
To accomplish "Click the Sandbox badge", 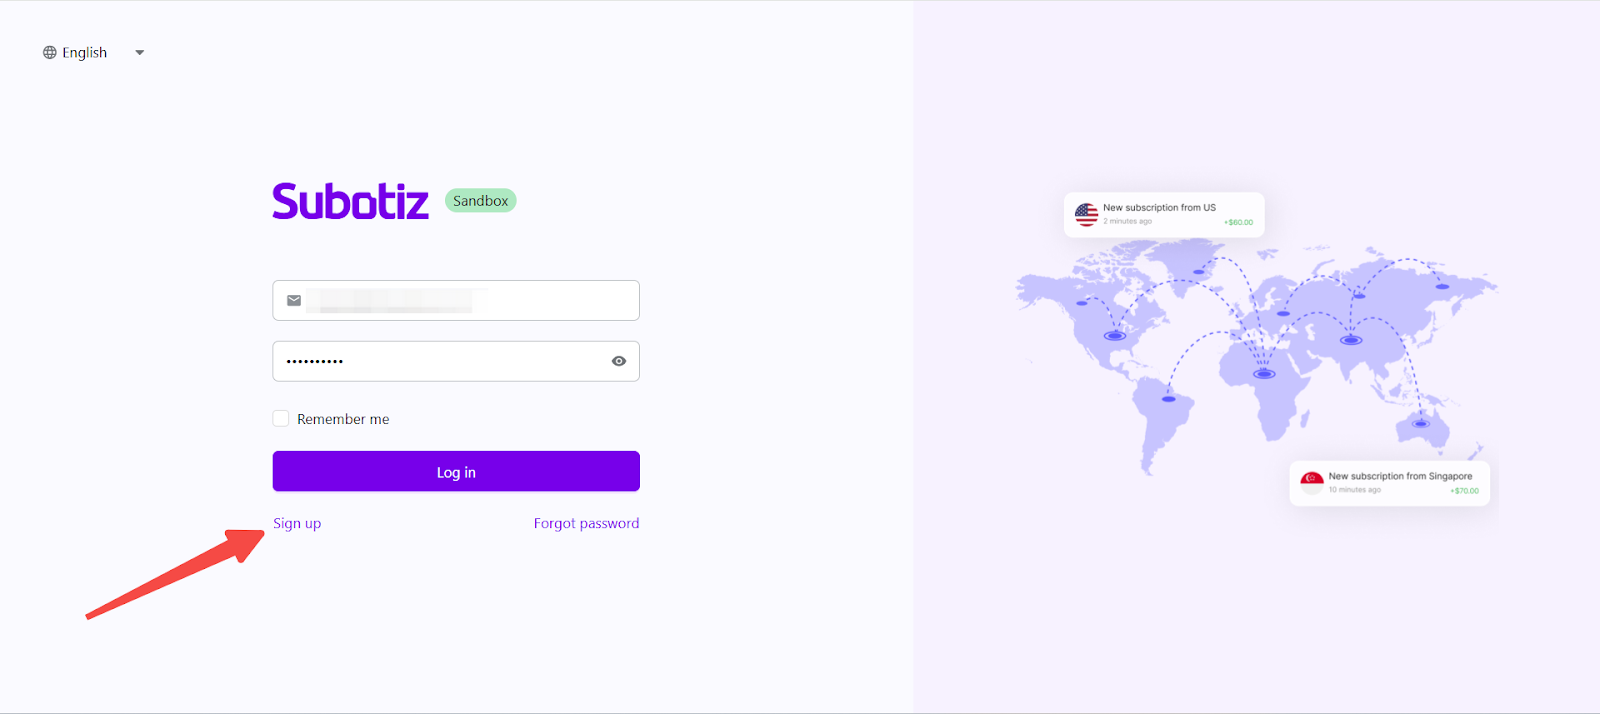I will pos(480,201).
